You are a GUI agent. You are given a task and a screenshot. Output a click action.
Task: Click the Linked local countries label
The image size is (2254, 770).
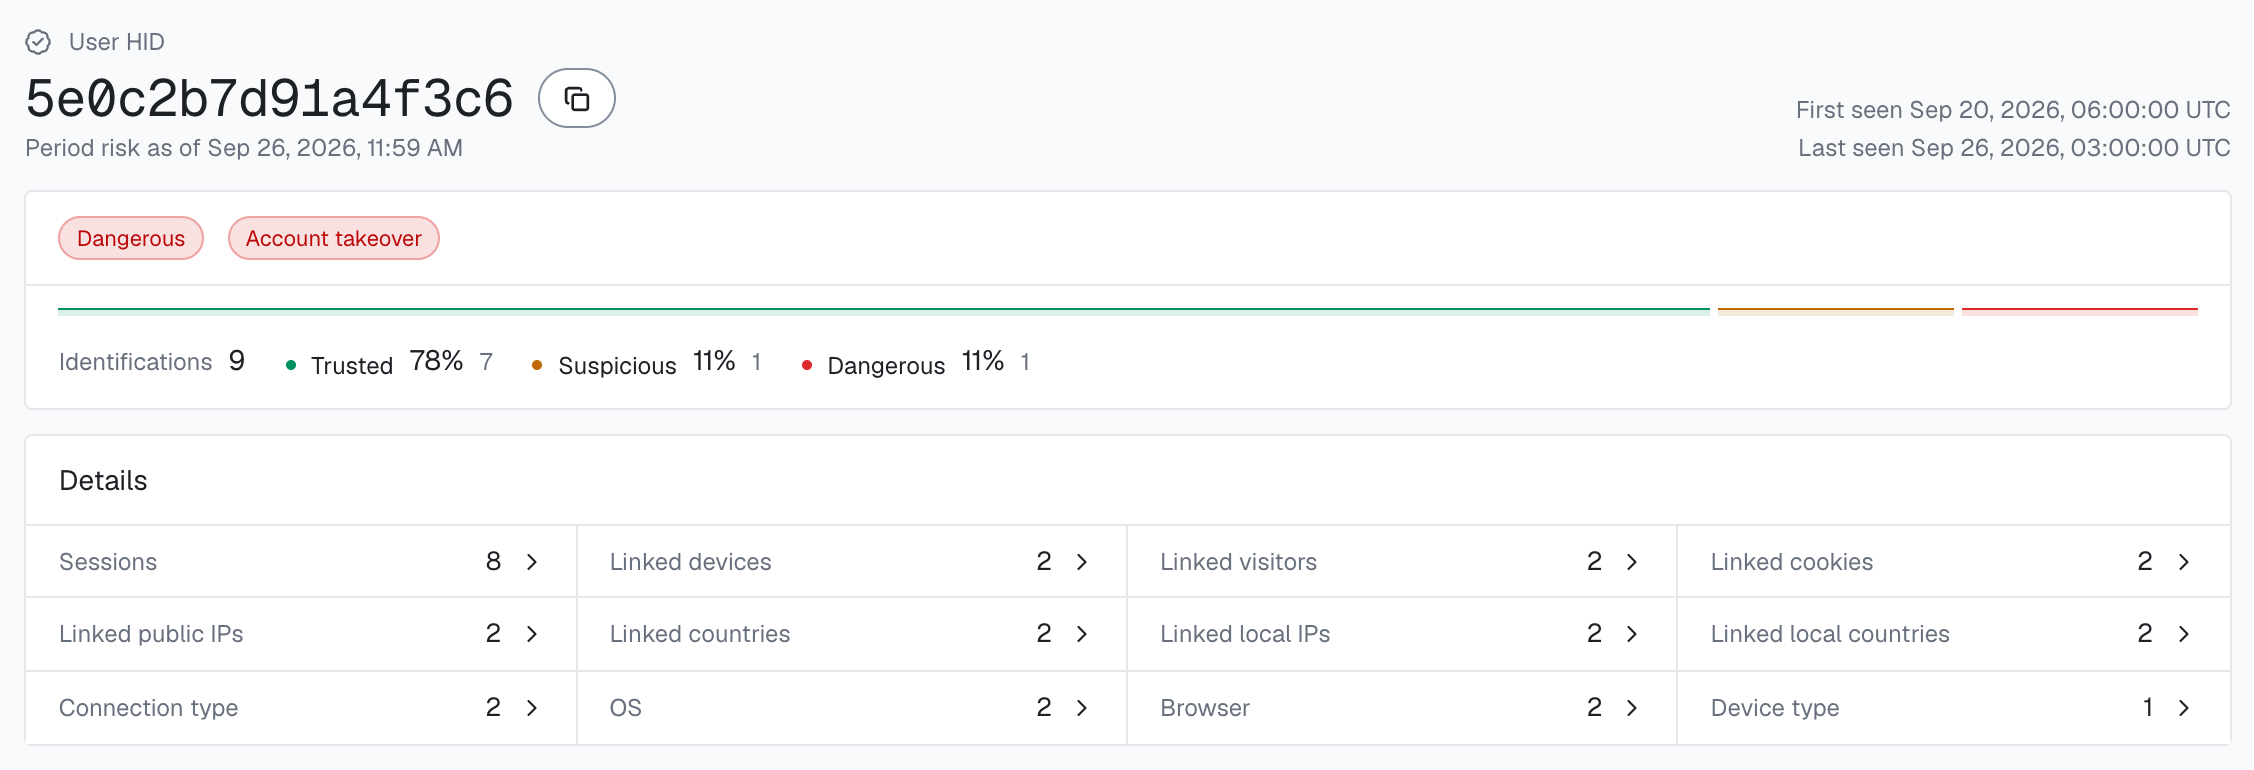tap(1830, 634)
